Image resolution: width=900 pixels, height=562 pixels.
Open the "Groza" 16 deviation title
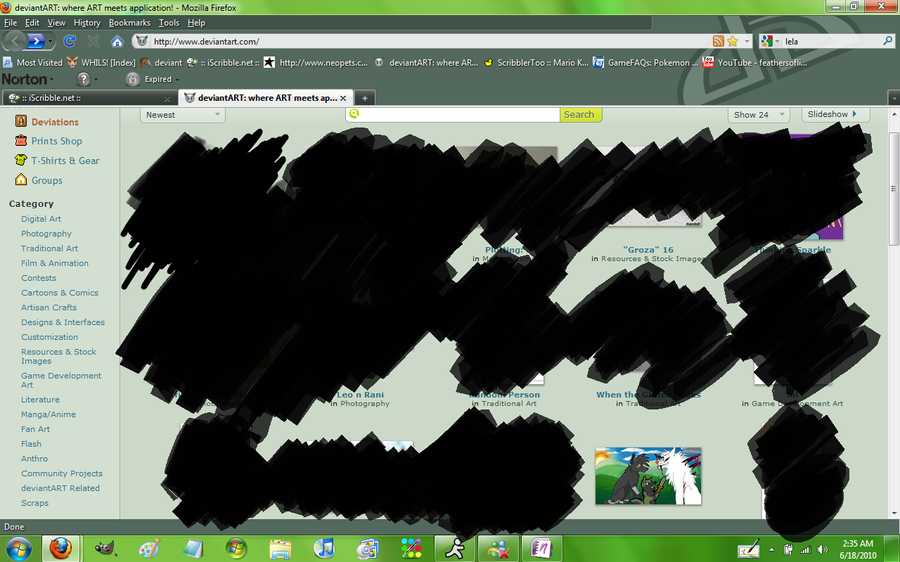(648, 250)
